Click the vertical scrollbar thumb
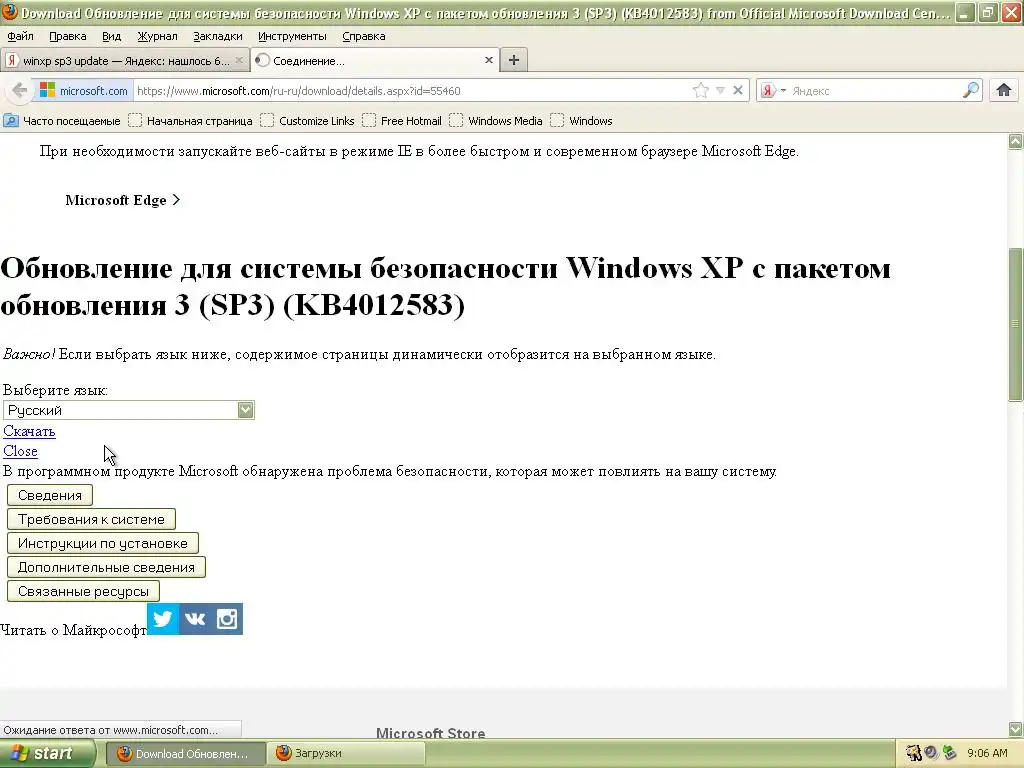Viewport: 1024px width, 768px height. [x=1015, y=323]
